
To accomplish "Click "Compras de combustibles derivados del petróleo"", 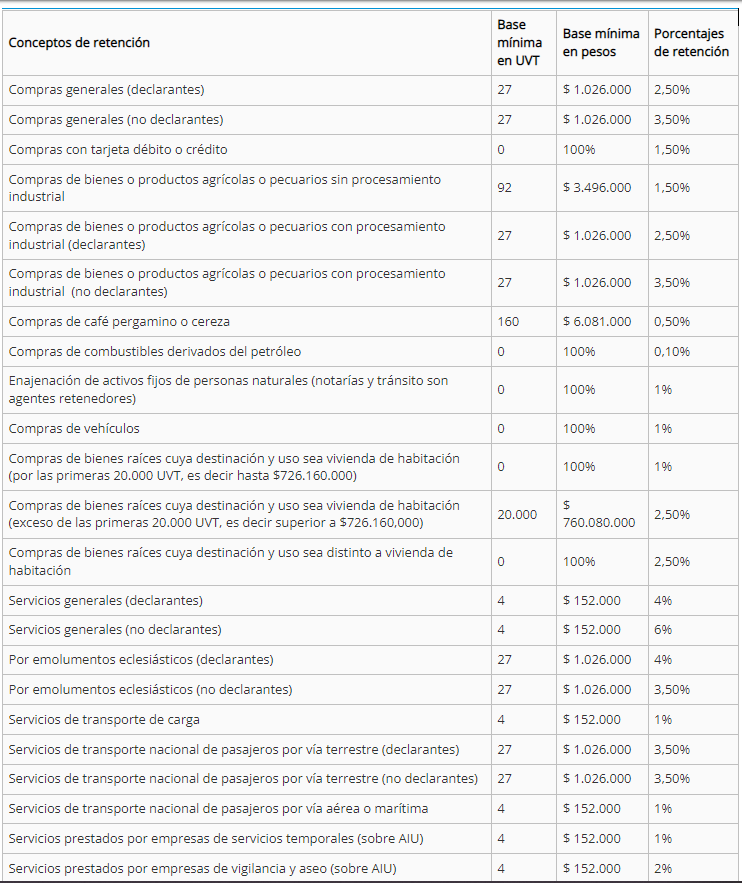I will (x=155, y=352).
